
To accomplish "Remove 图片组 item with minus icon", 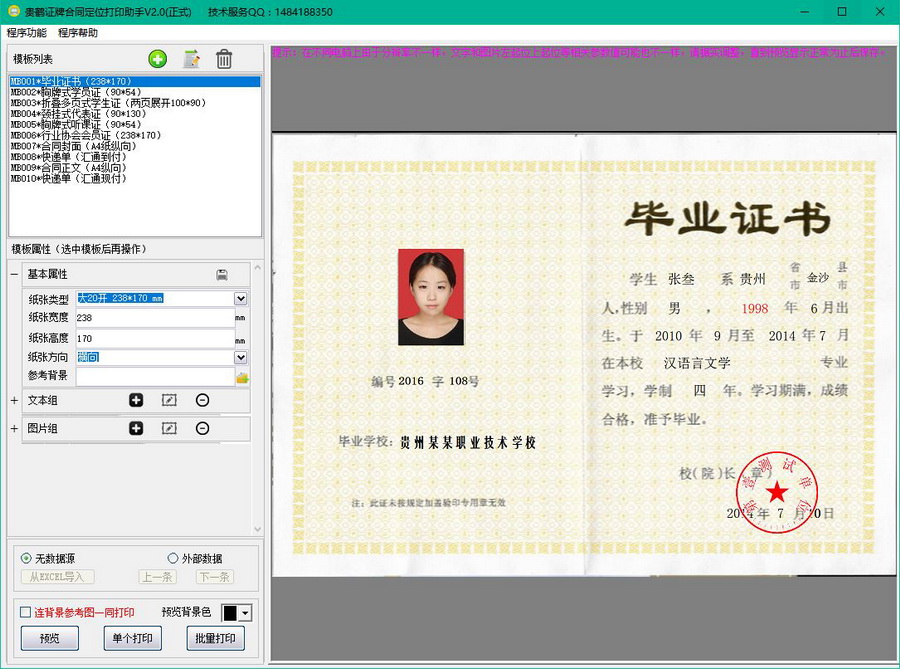I will [203, 428].
